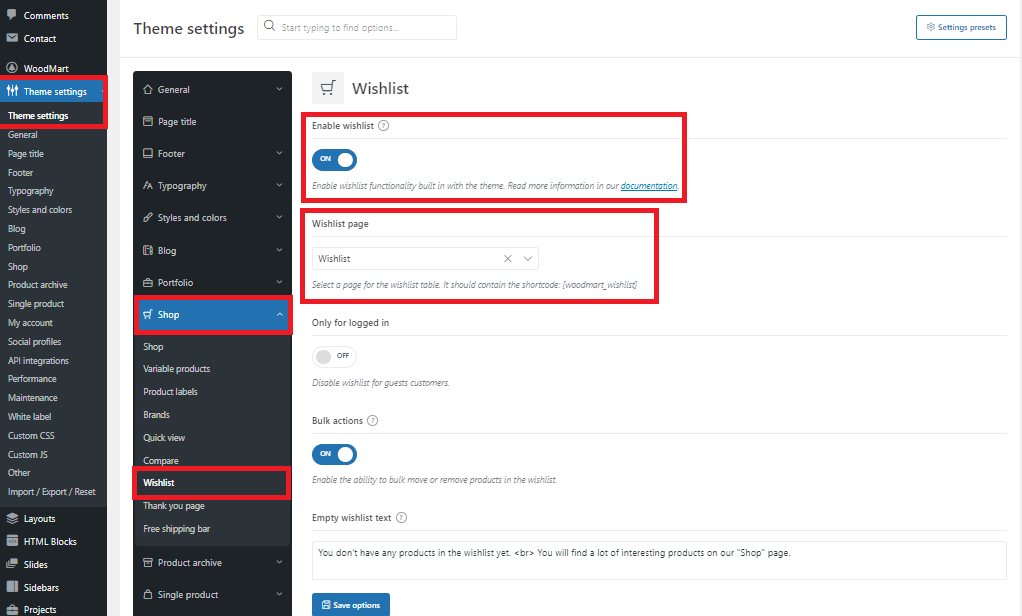Open My account in admin sidebar
The height and width of the screenshot is (616, 1022).
coord(30,323)
